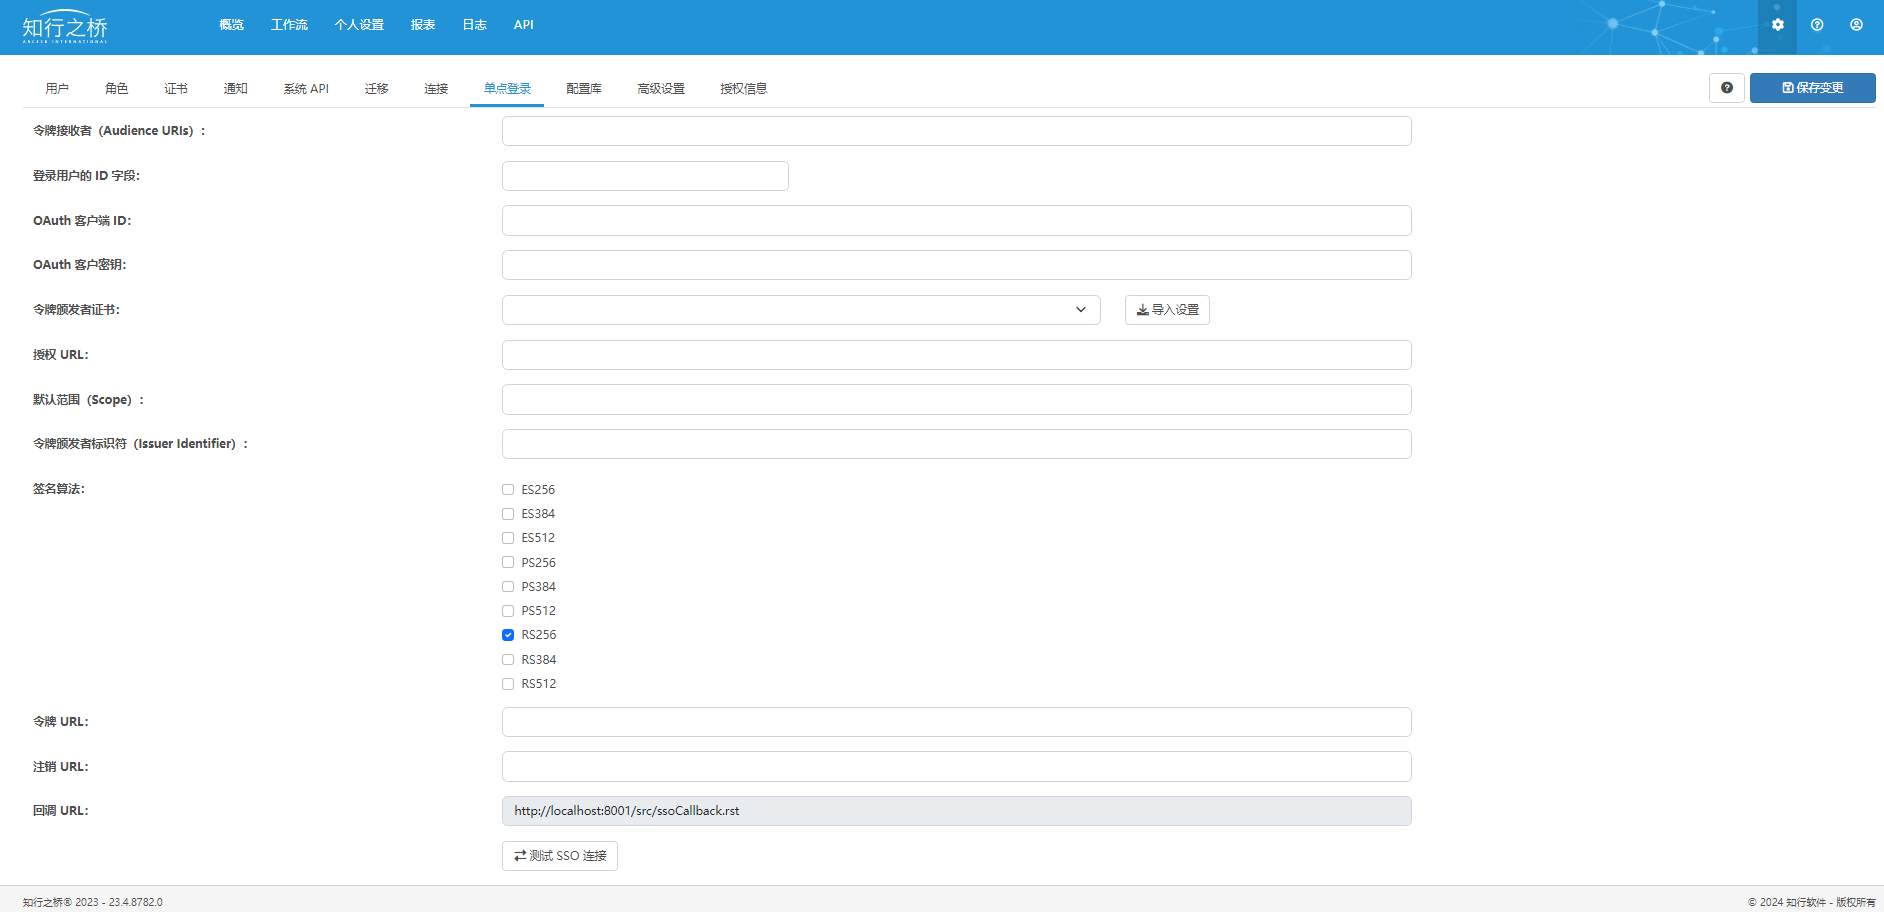Uncheck the RS256 signature algorithm
1884x912 pixels.
pos(508,635)
